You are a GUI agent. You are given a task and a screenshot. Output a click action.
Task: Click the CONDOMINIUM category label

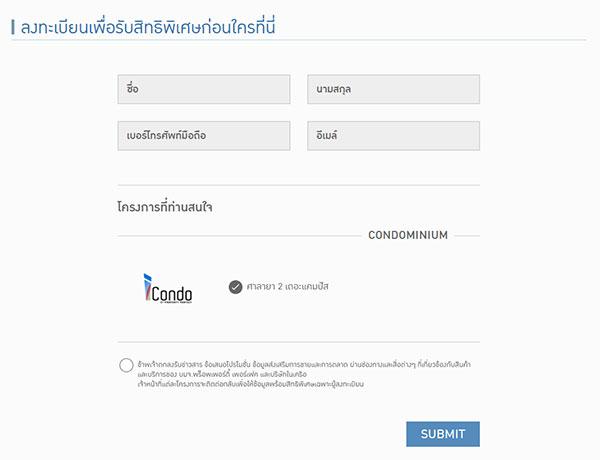(x=408, y=236)
